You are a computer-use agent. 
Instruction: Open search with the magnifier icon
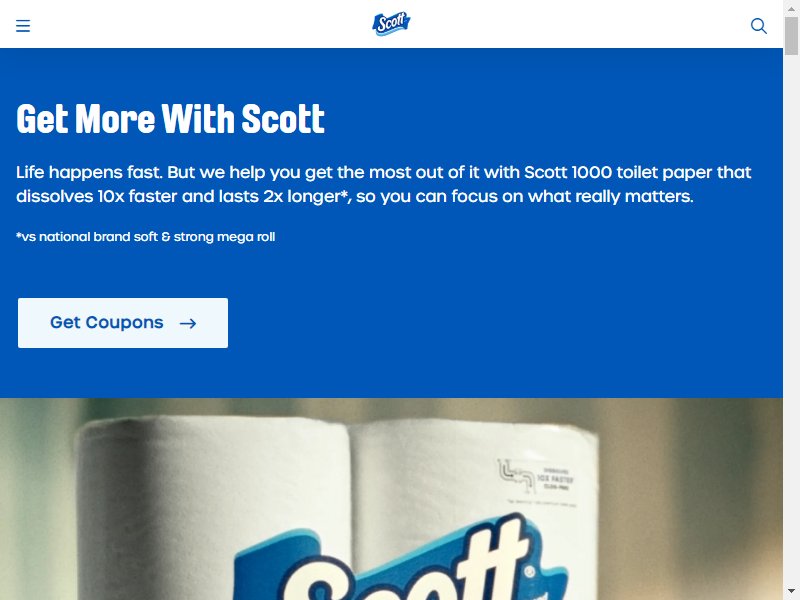pos(759,26)
